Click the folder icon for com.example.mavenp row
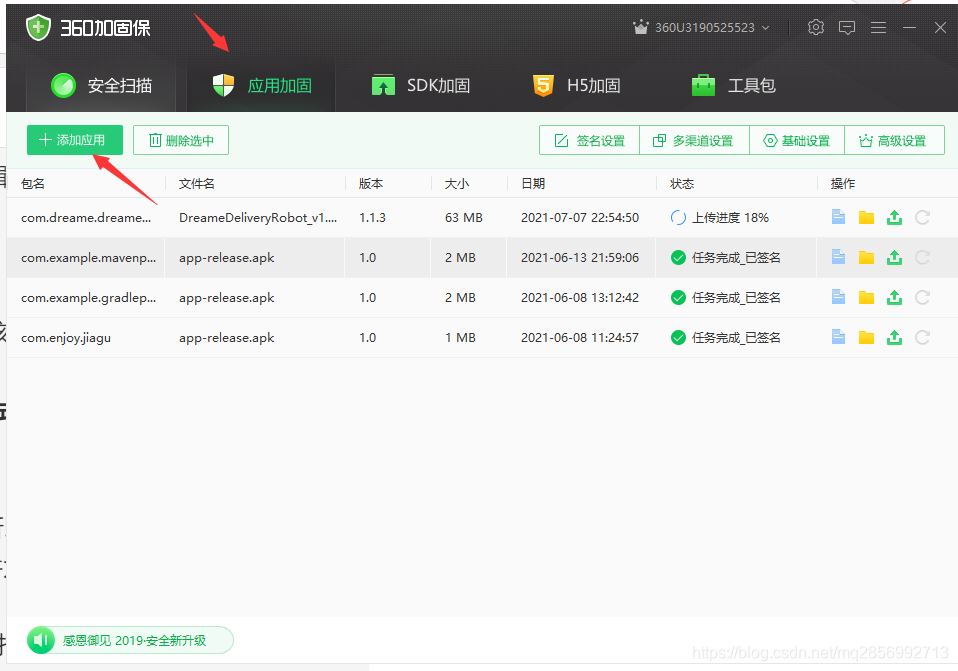Screen dimensions: 958x671 click(x=866, y=257)
